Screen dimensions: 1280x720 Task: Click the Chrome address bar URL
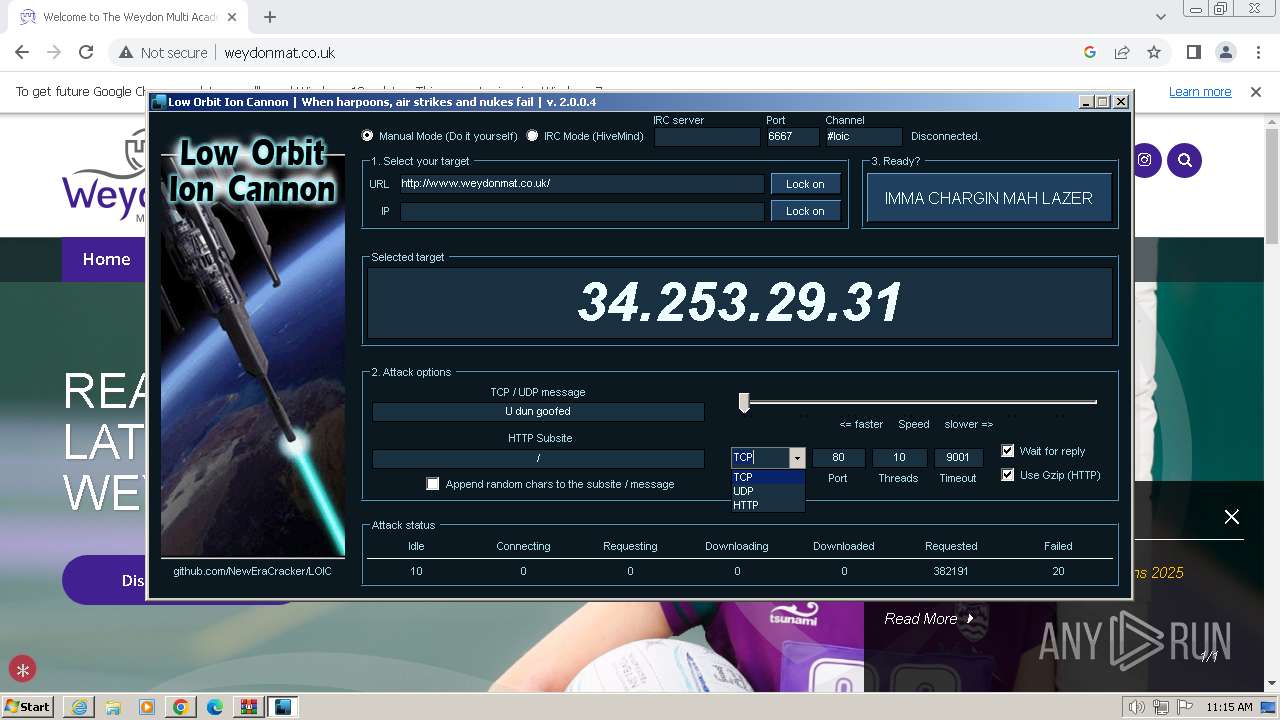pyautogui.click(x=279, y=52)
